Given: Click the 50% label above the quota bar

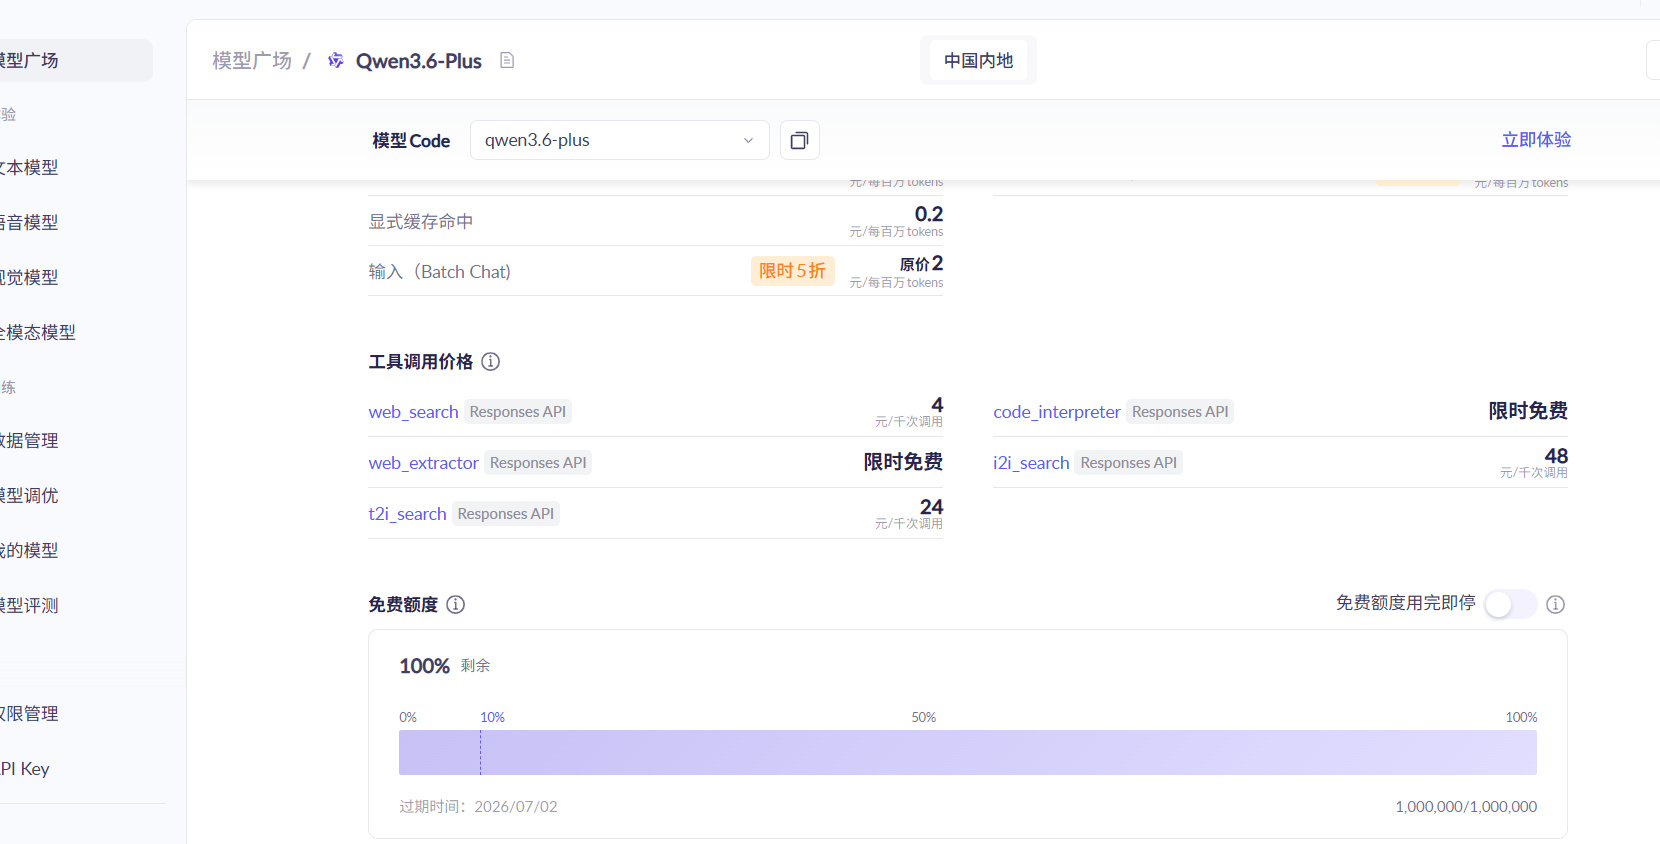Looking at the screenshot, I should pyautogui.click(x=924, y=718).
